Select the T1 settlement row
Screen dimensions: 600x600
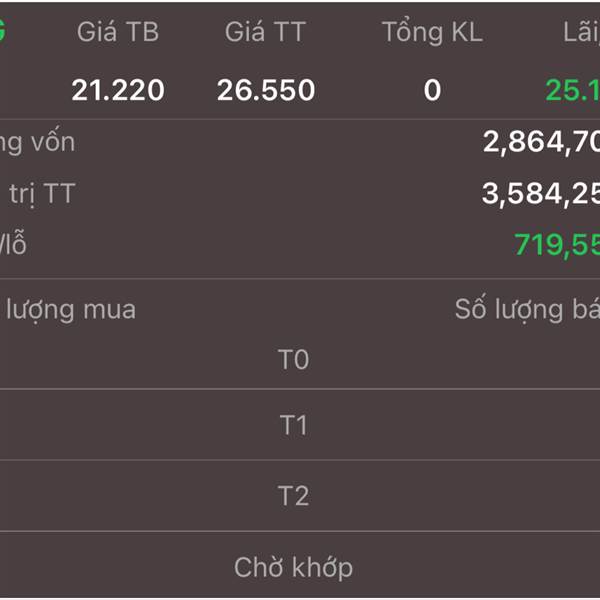[300, 425]
